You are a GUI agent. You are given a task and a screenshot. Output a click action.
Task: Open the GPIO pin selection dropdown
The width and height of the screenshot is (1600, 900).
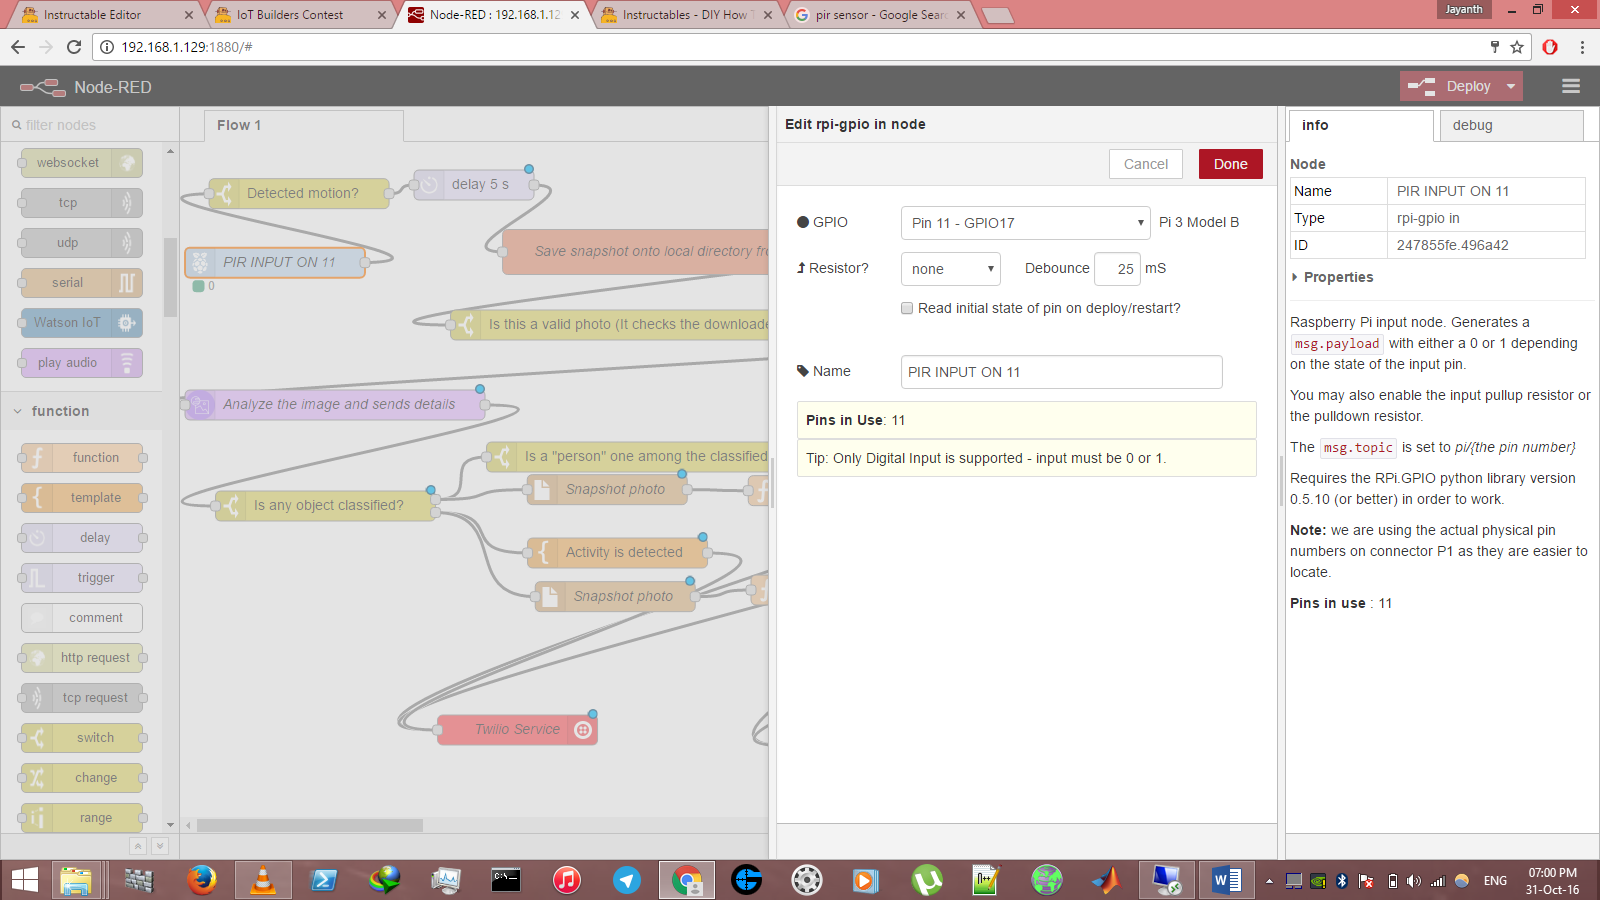click(x=1026, y=223)
